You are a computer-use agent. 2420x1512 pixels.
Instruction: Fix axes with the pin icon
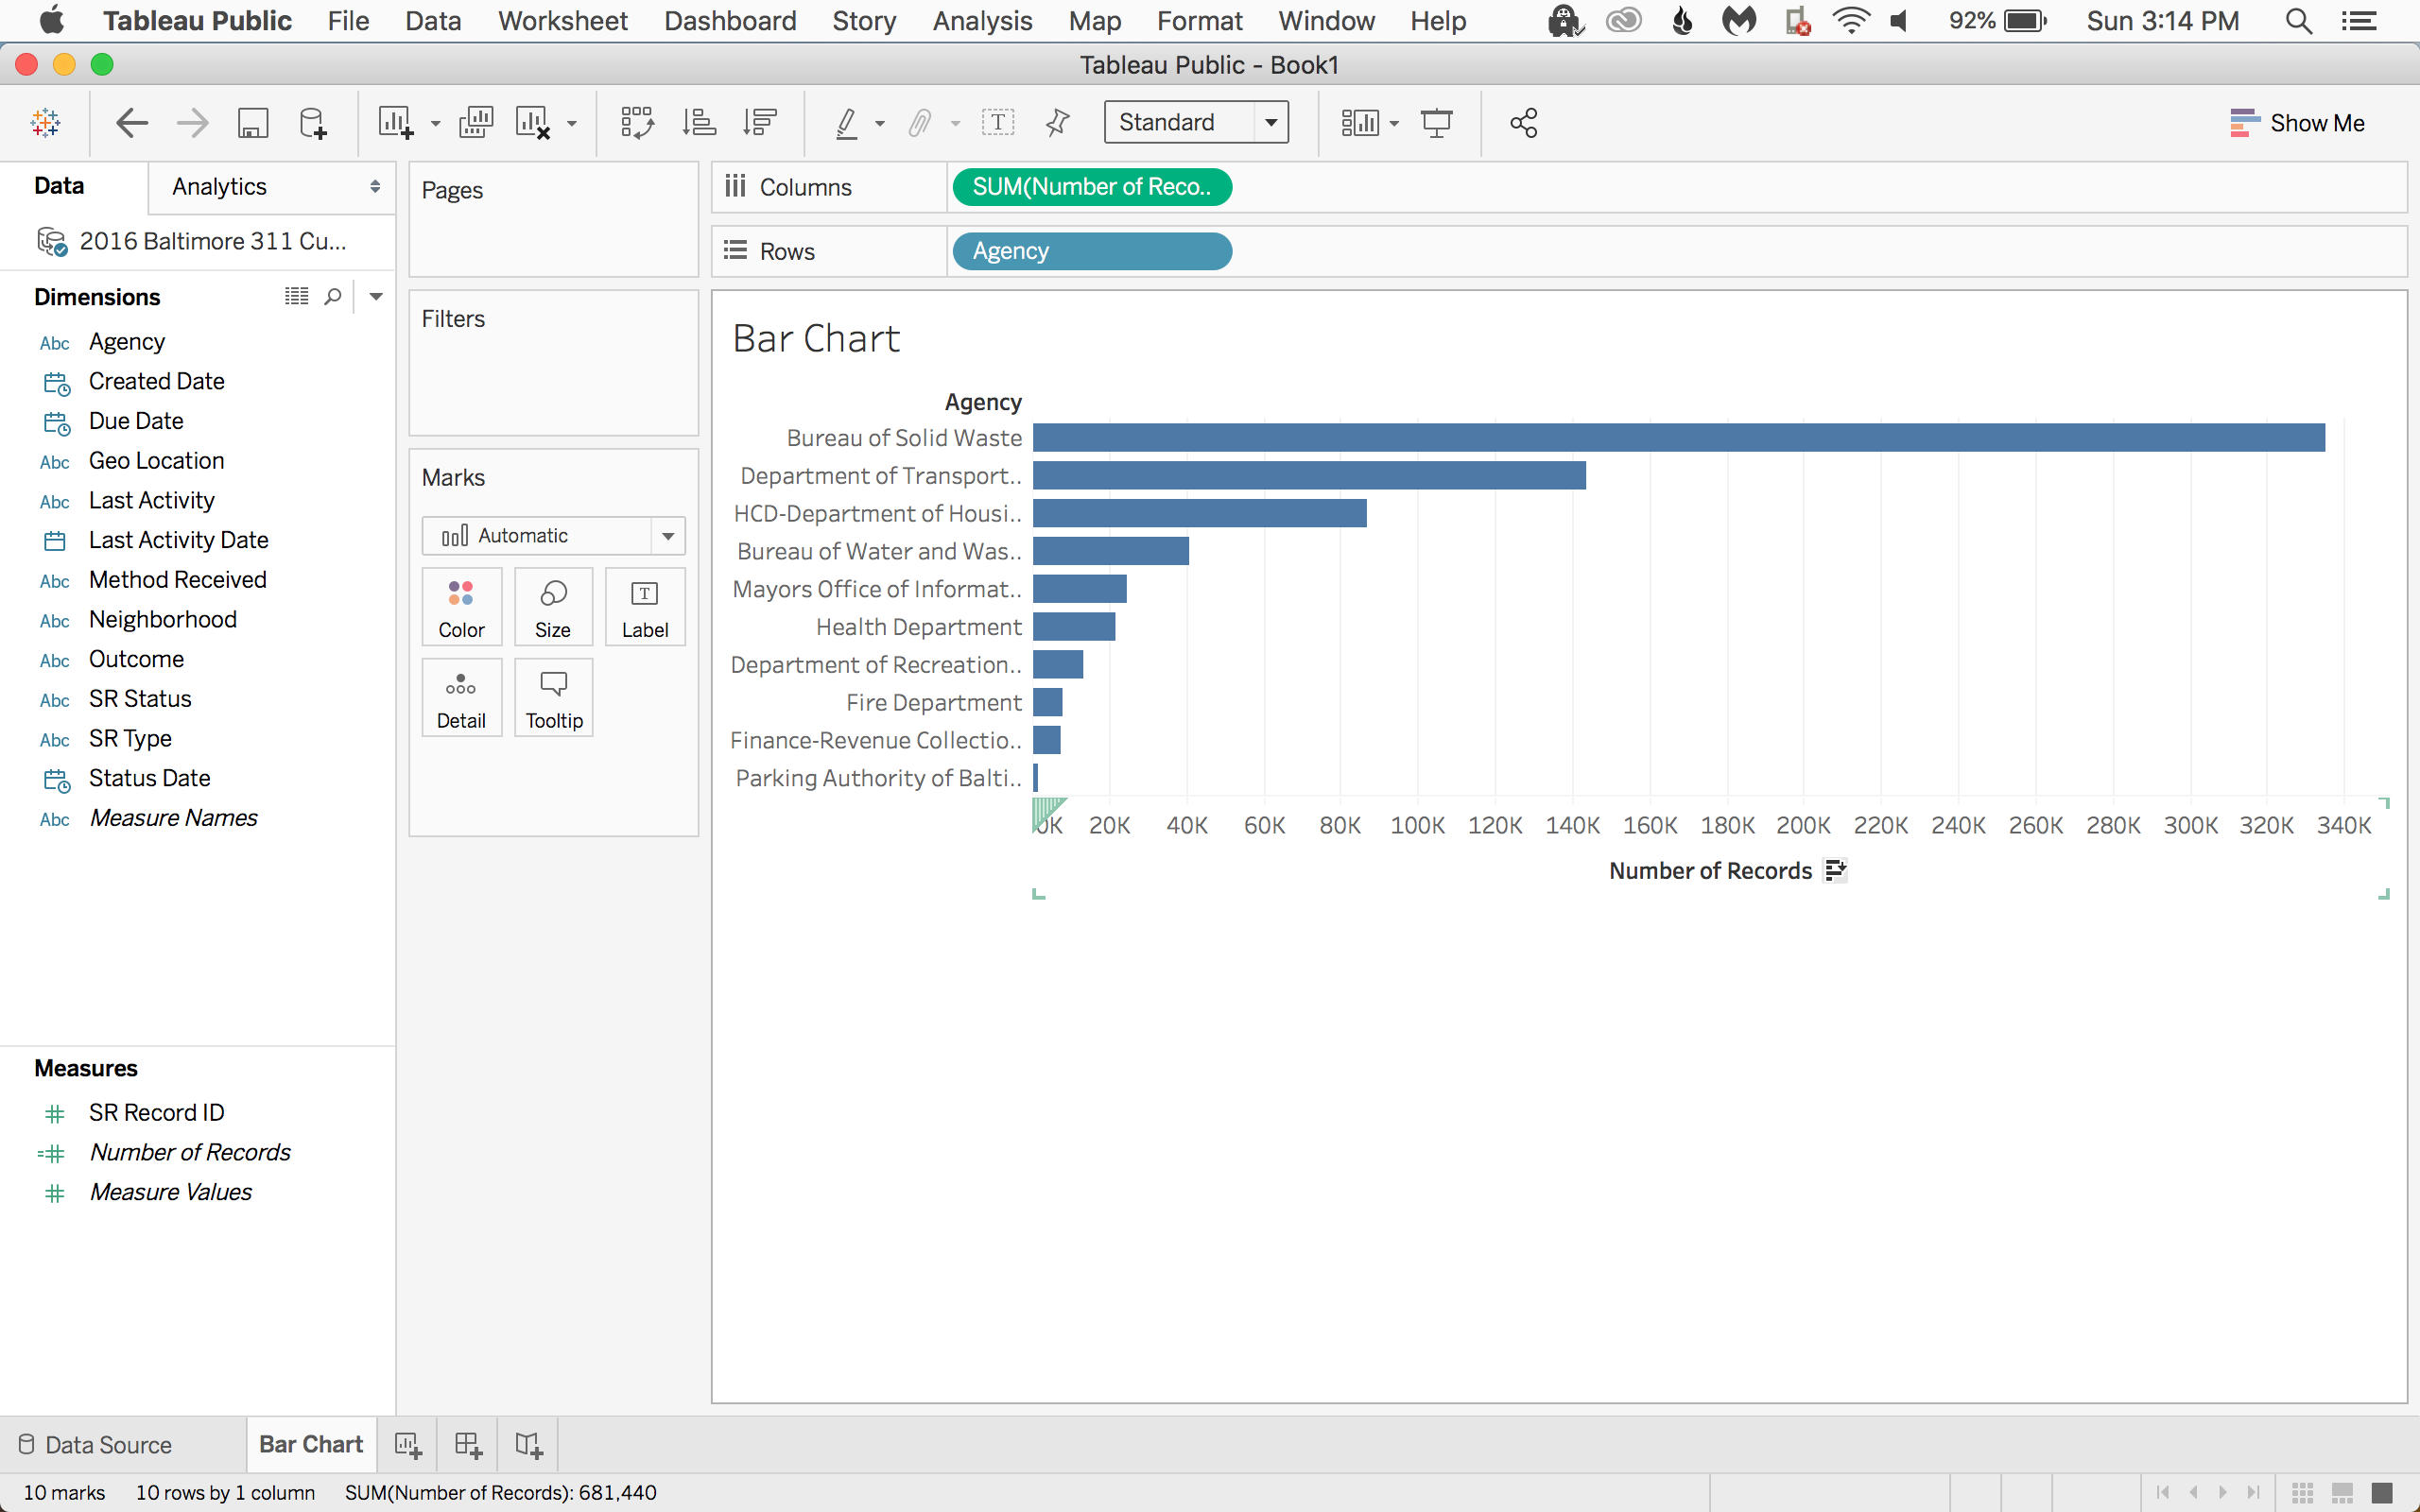tap(1057, 123)
